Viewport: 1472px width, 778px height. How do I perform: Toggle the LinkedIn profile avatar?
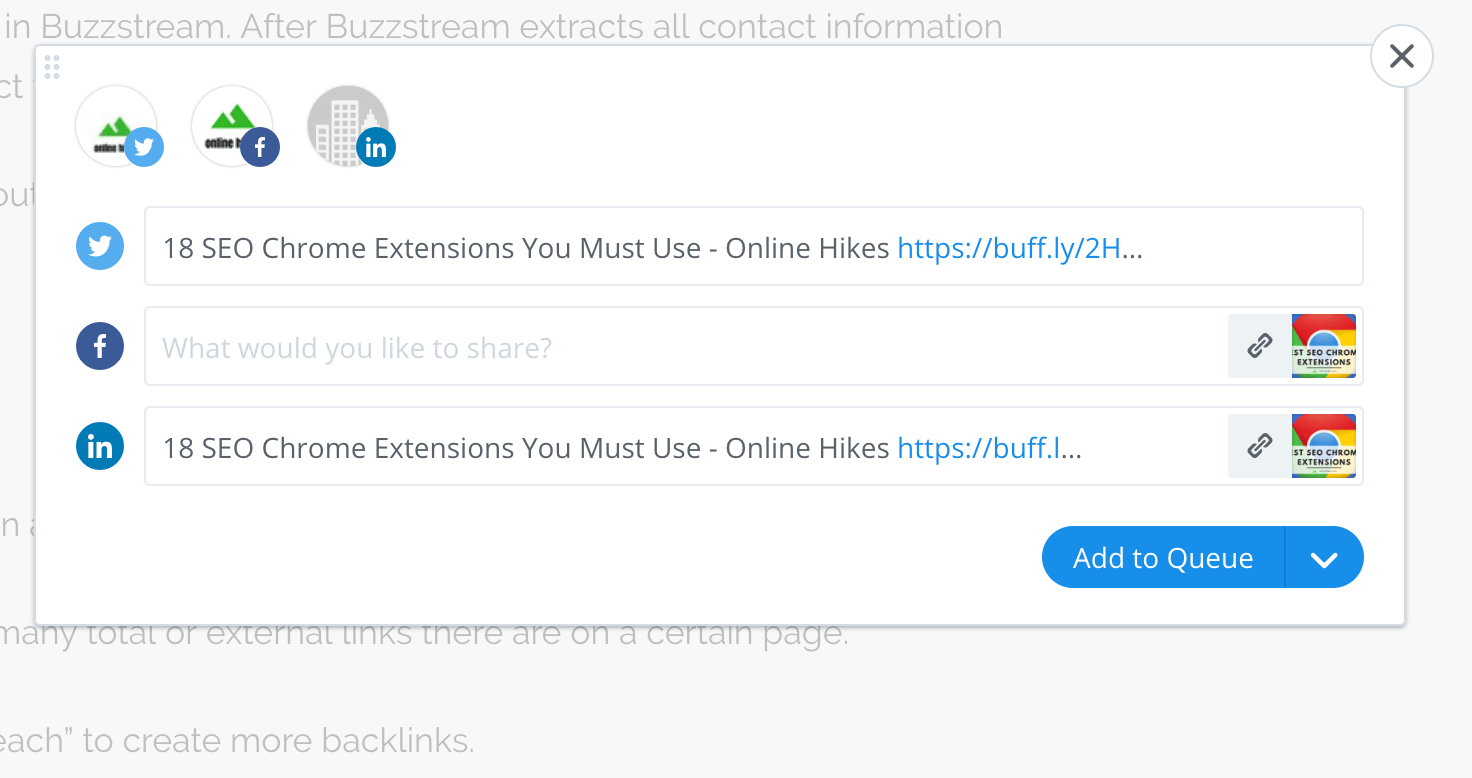point(346,126)
